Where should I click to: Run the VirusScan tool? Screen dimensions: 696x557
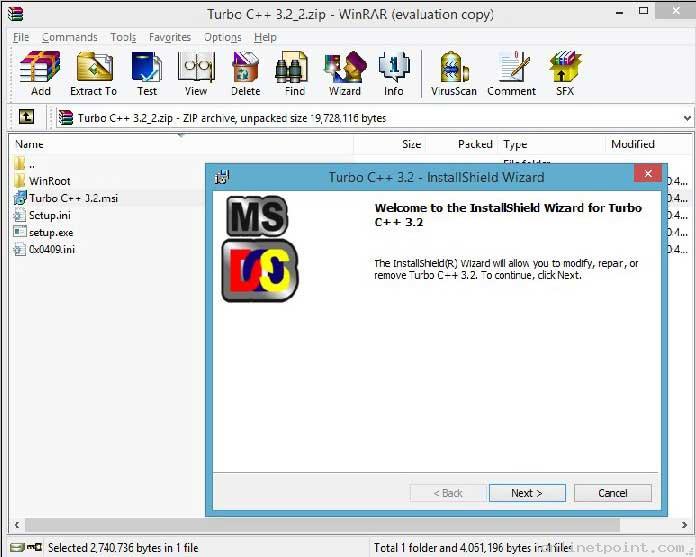click(454, 73)
